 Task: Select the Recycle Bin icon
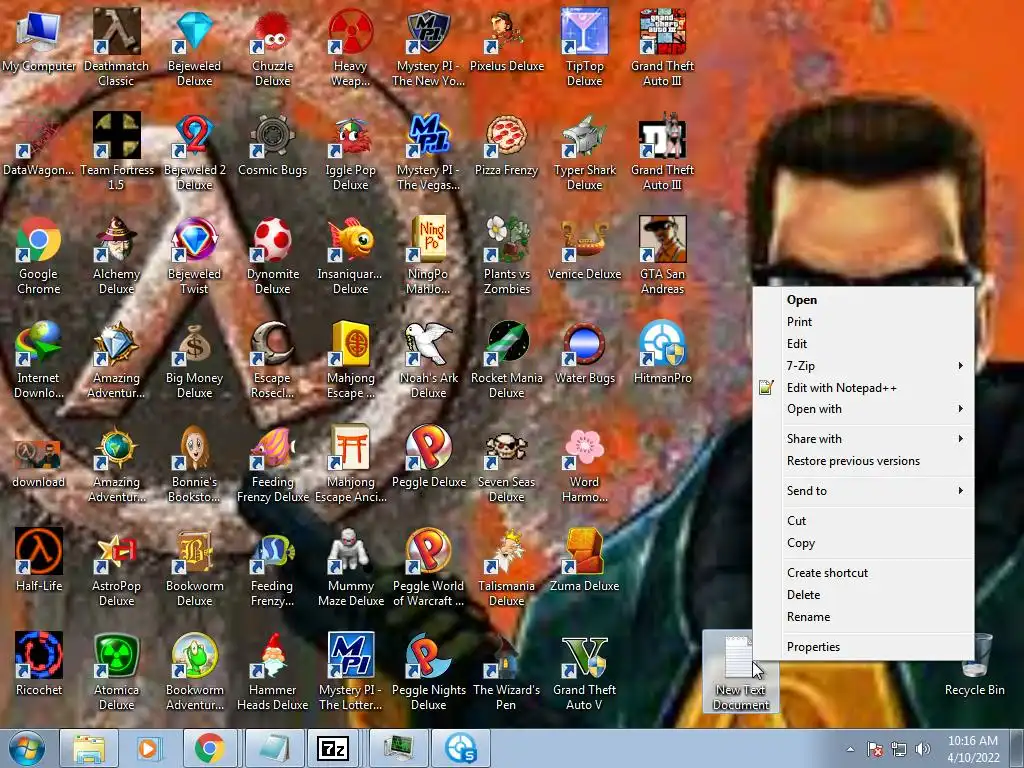coord(974,664)
